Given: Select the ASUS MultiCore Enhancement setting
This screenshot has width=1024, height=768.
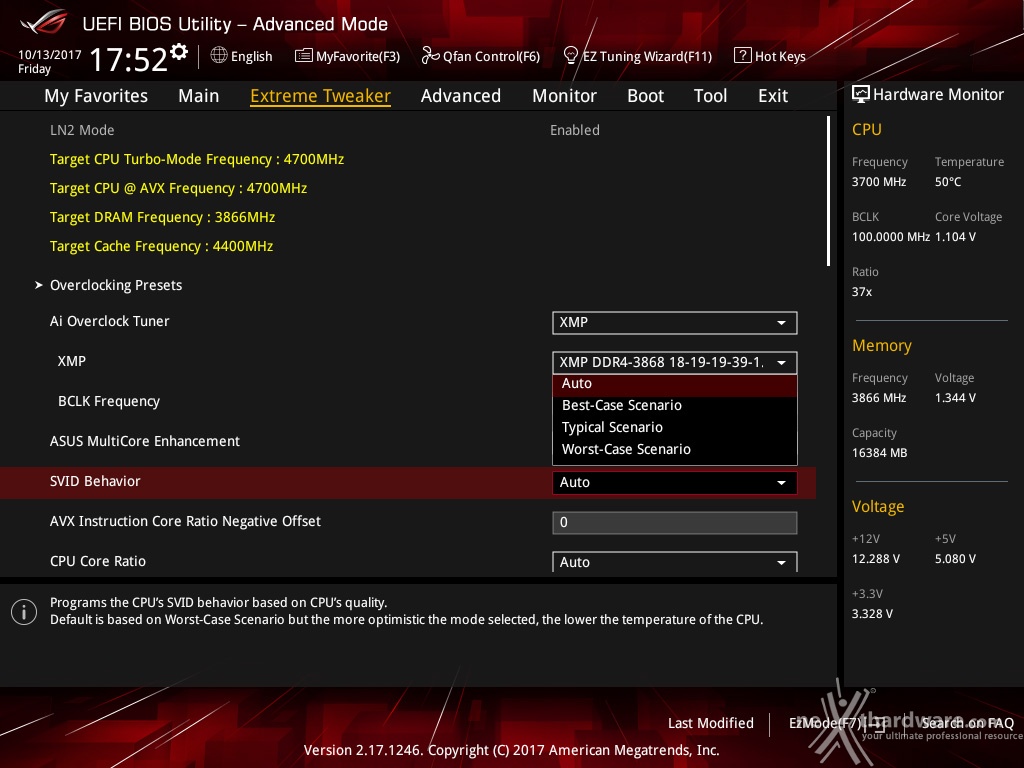Looking at the screenshot, I should click(145, 441).
